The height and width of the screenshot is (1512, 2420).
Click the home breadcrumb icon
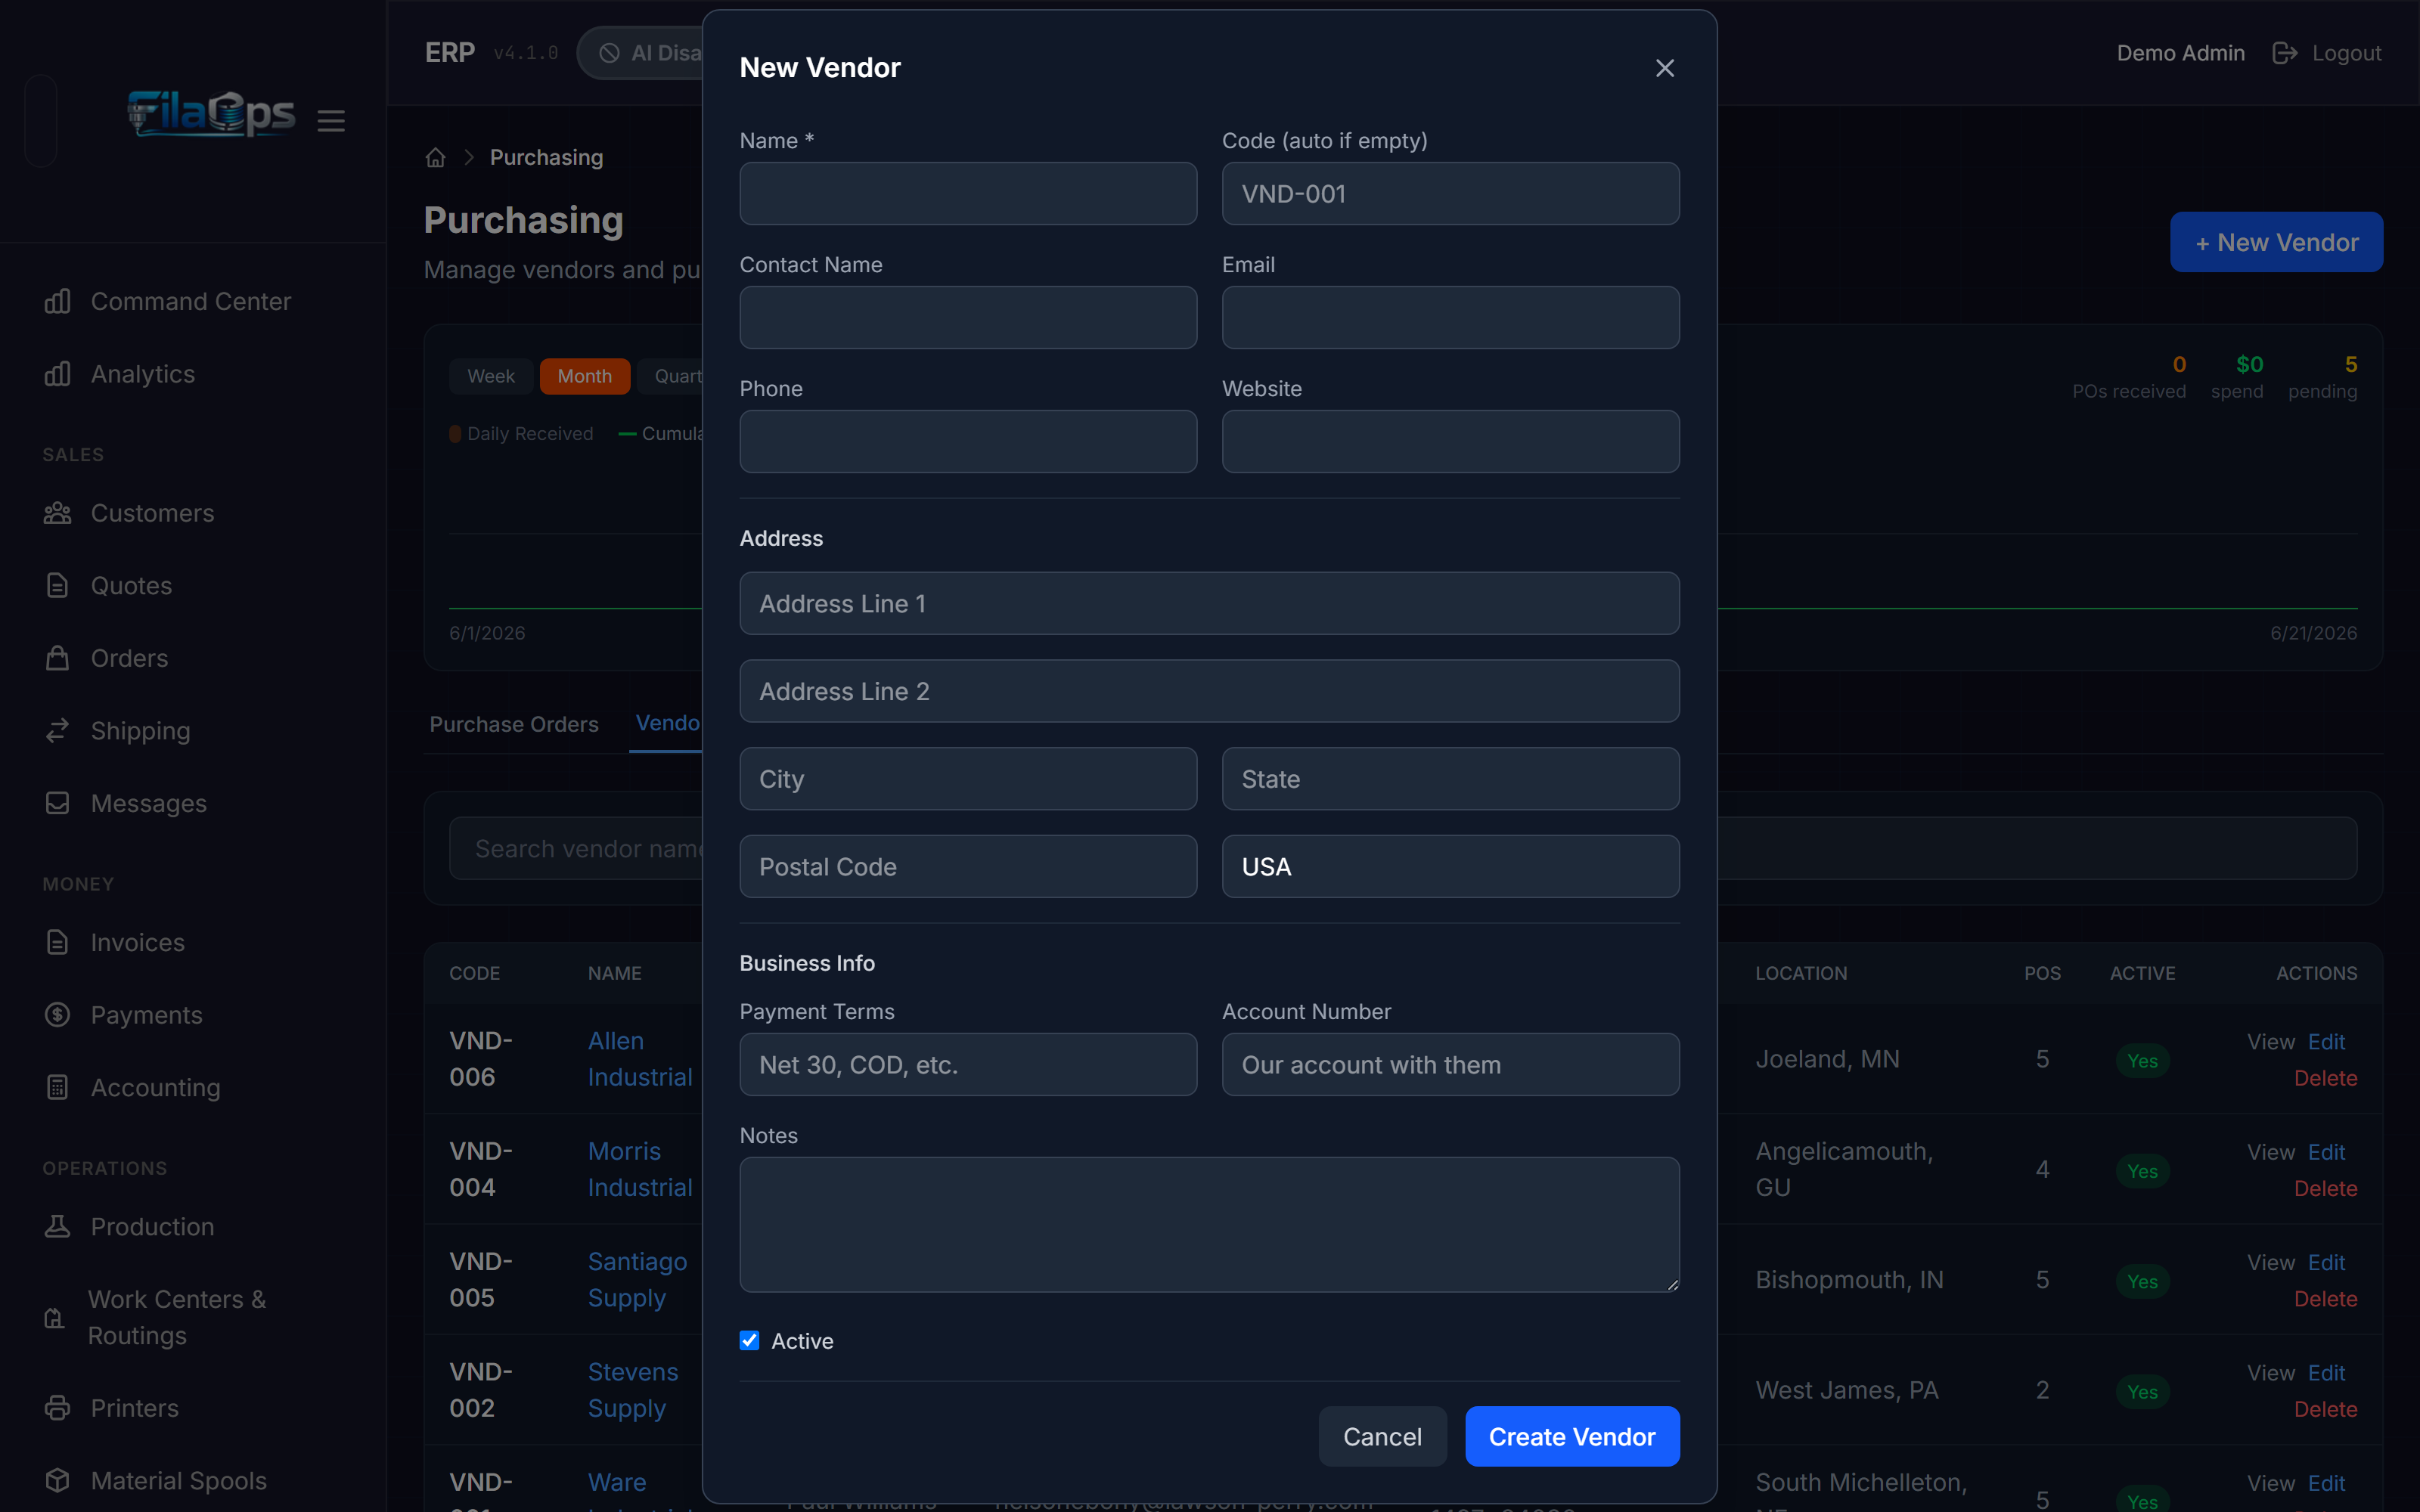tap(435, 157)
